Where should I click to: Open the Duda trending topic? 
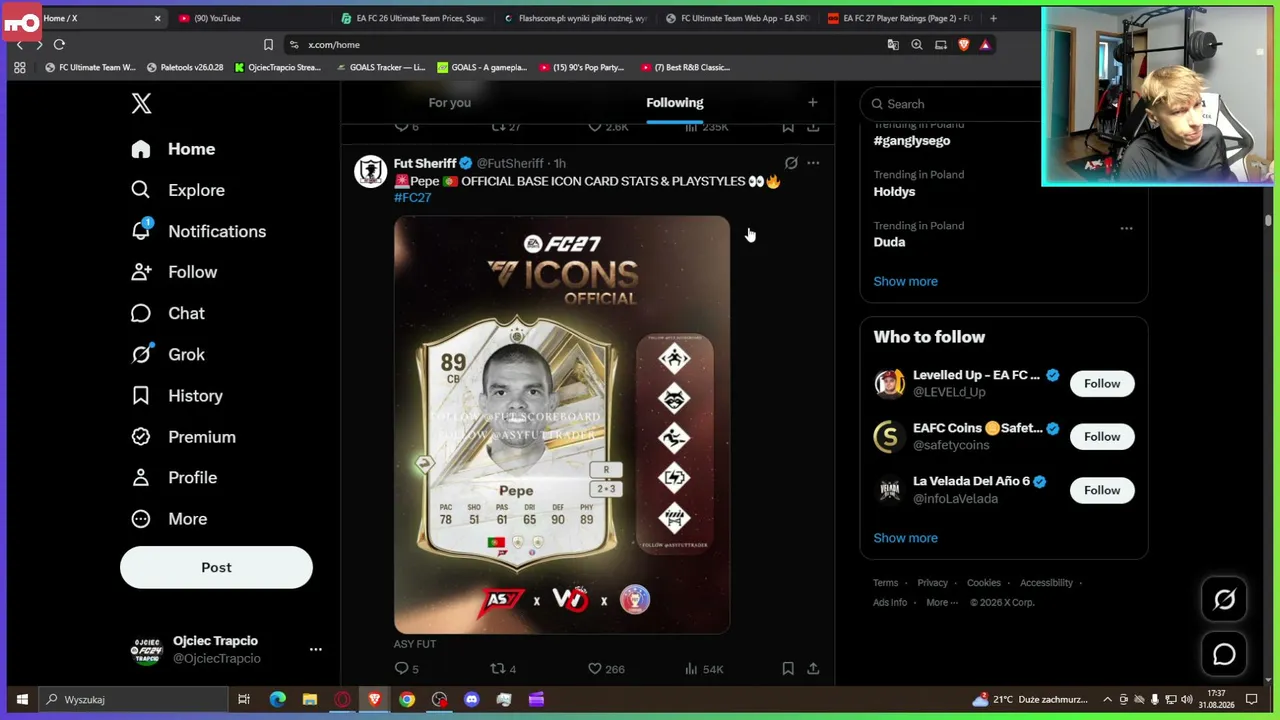889,242
